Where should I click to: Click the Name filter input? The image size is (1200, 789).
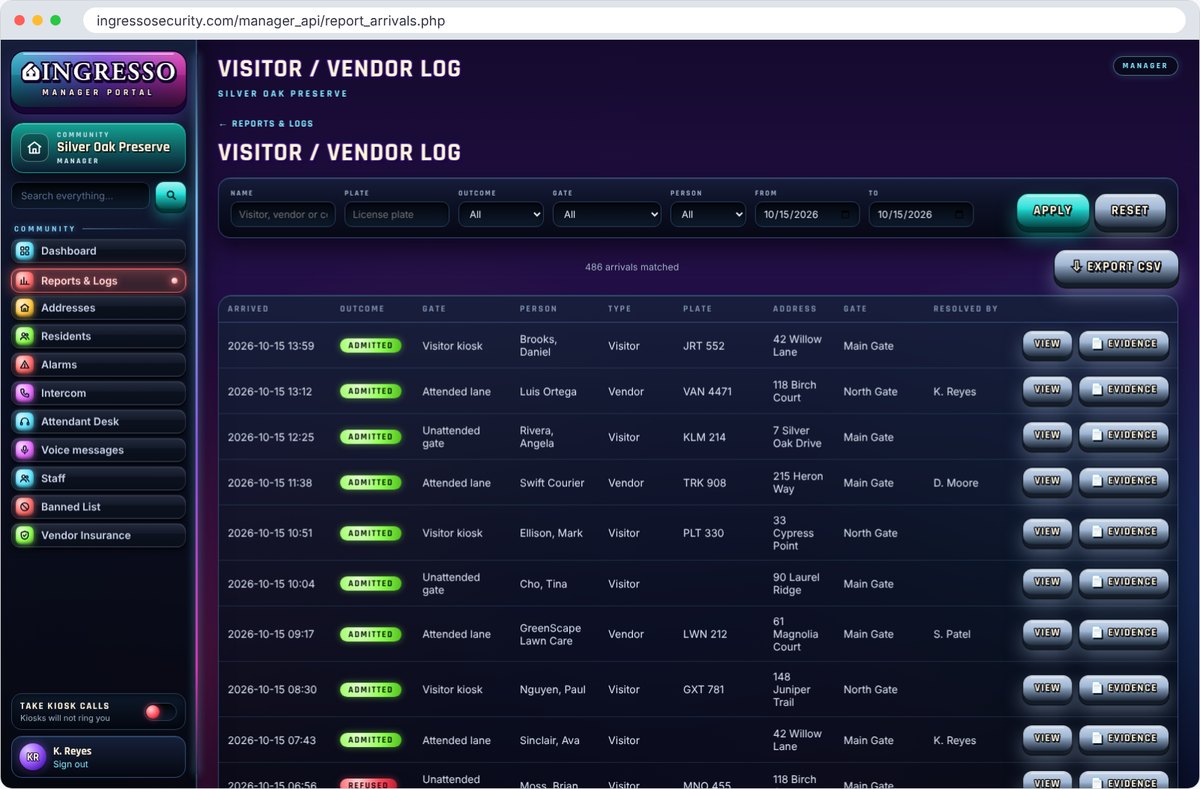[283, 215]
